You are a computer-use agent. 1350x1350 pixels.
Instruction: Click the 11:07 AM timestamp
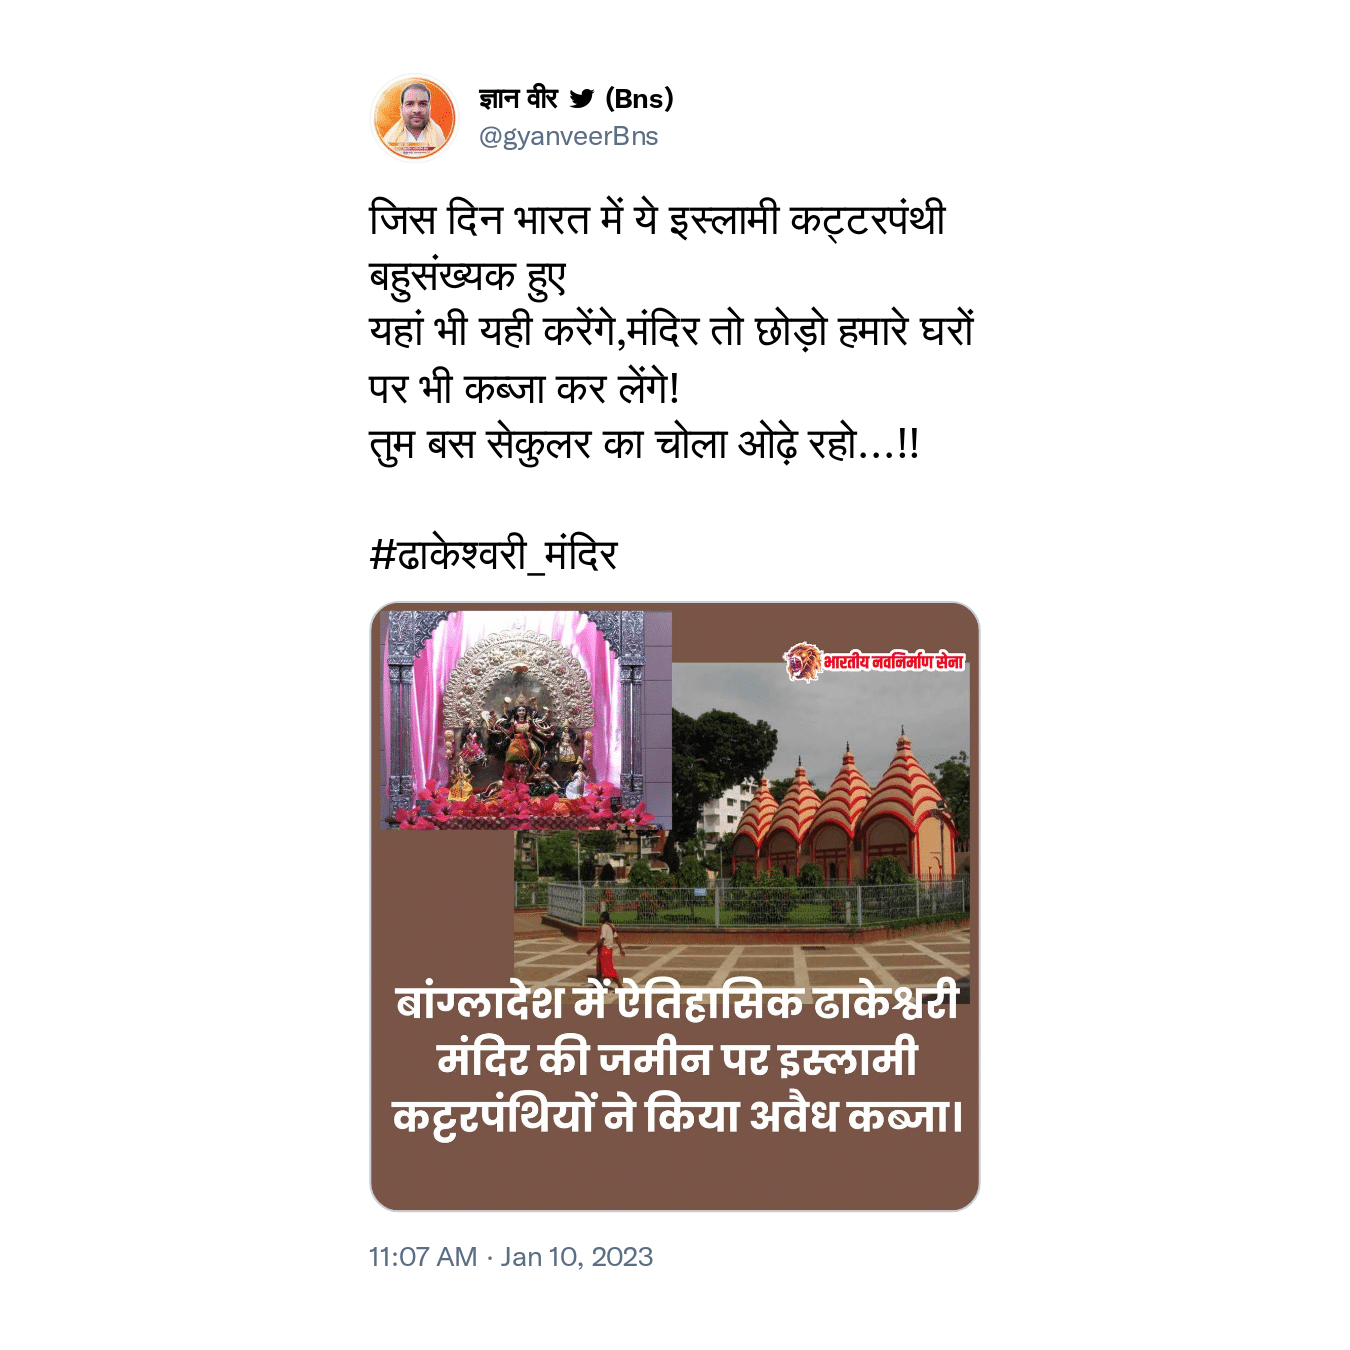click(423, 1257)
